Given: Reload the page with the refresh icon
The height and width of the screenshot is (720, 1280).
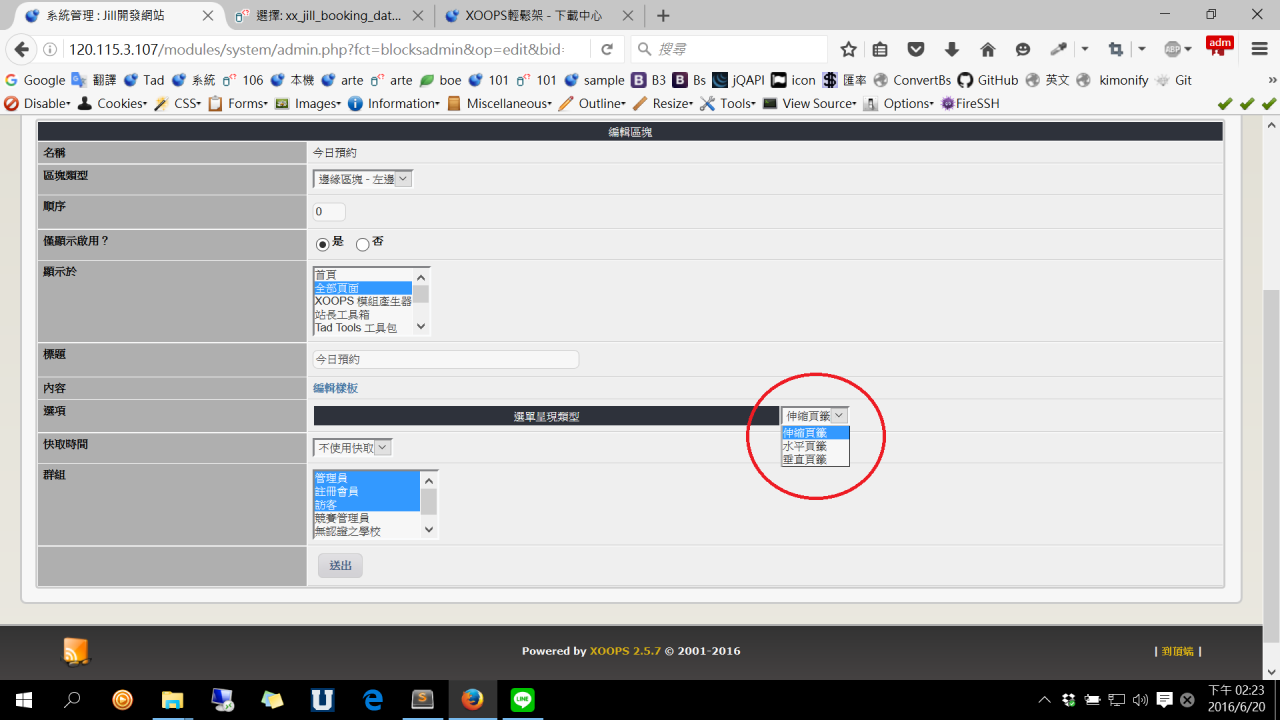Looking at the screenshot, I should pos(607,49).
